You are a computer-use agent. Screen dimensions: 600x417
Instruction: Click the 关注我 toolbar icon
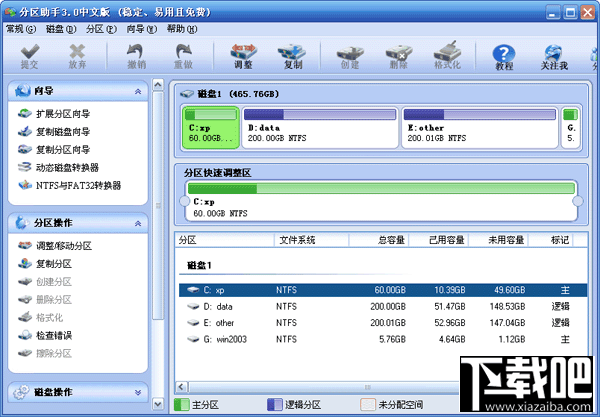(x=554, y=57)
